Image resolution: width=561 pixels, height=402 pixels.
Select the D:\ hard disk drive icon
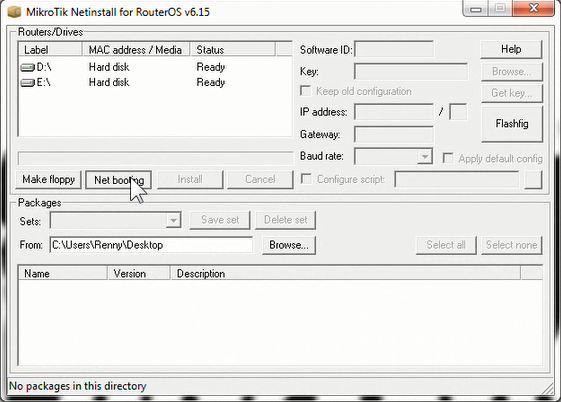coord(28,67)
